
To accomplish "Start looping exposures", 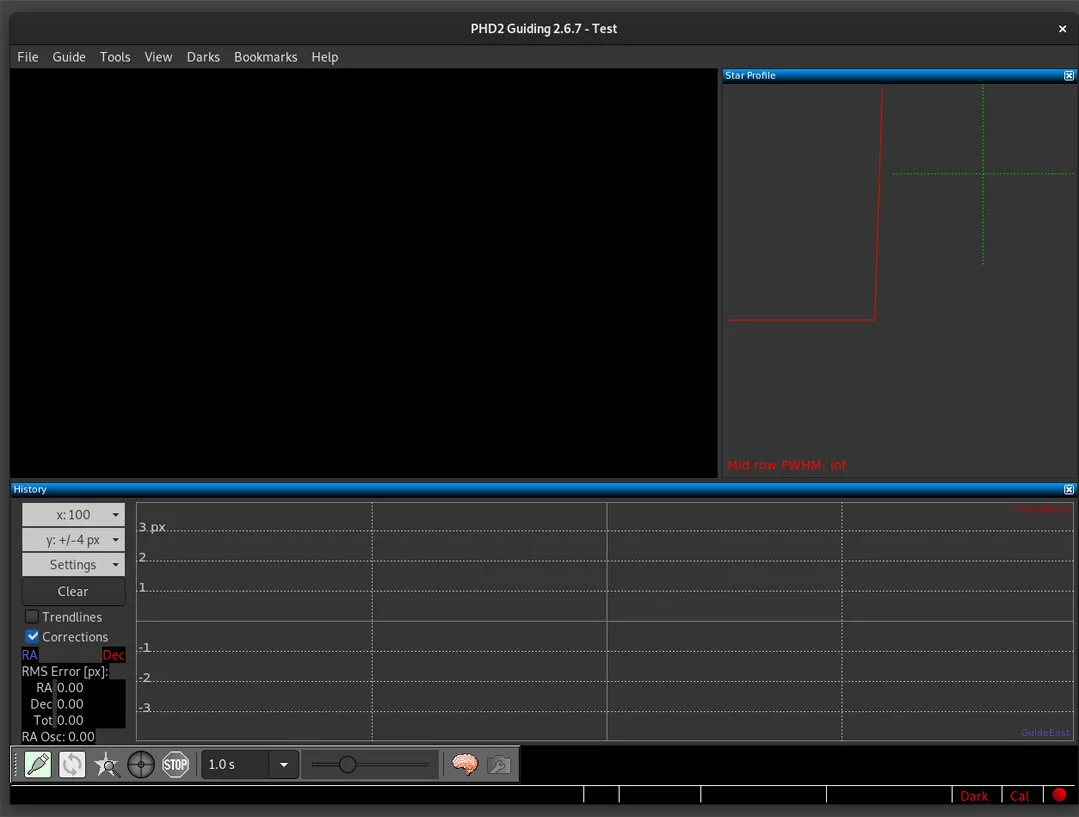I will click(x=72, y=765).
